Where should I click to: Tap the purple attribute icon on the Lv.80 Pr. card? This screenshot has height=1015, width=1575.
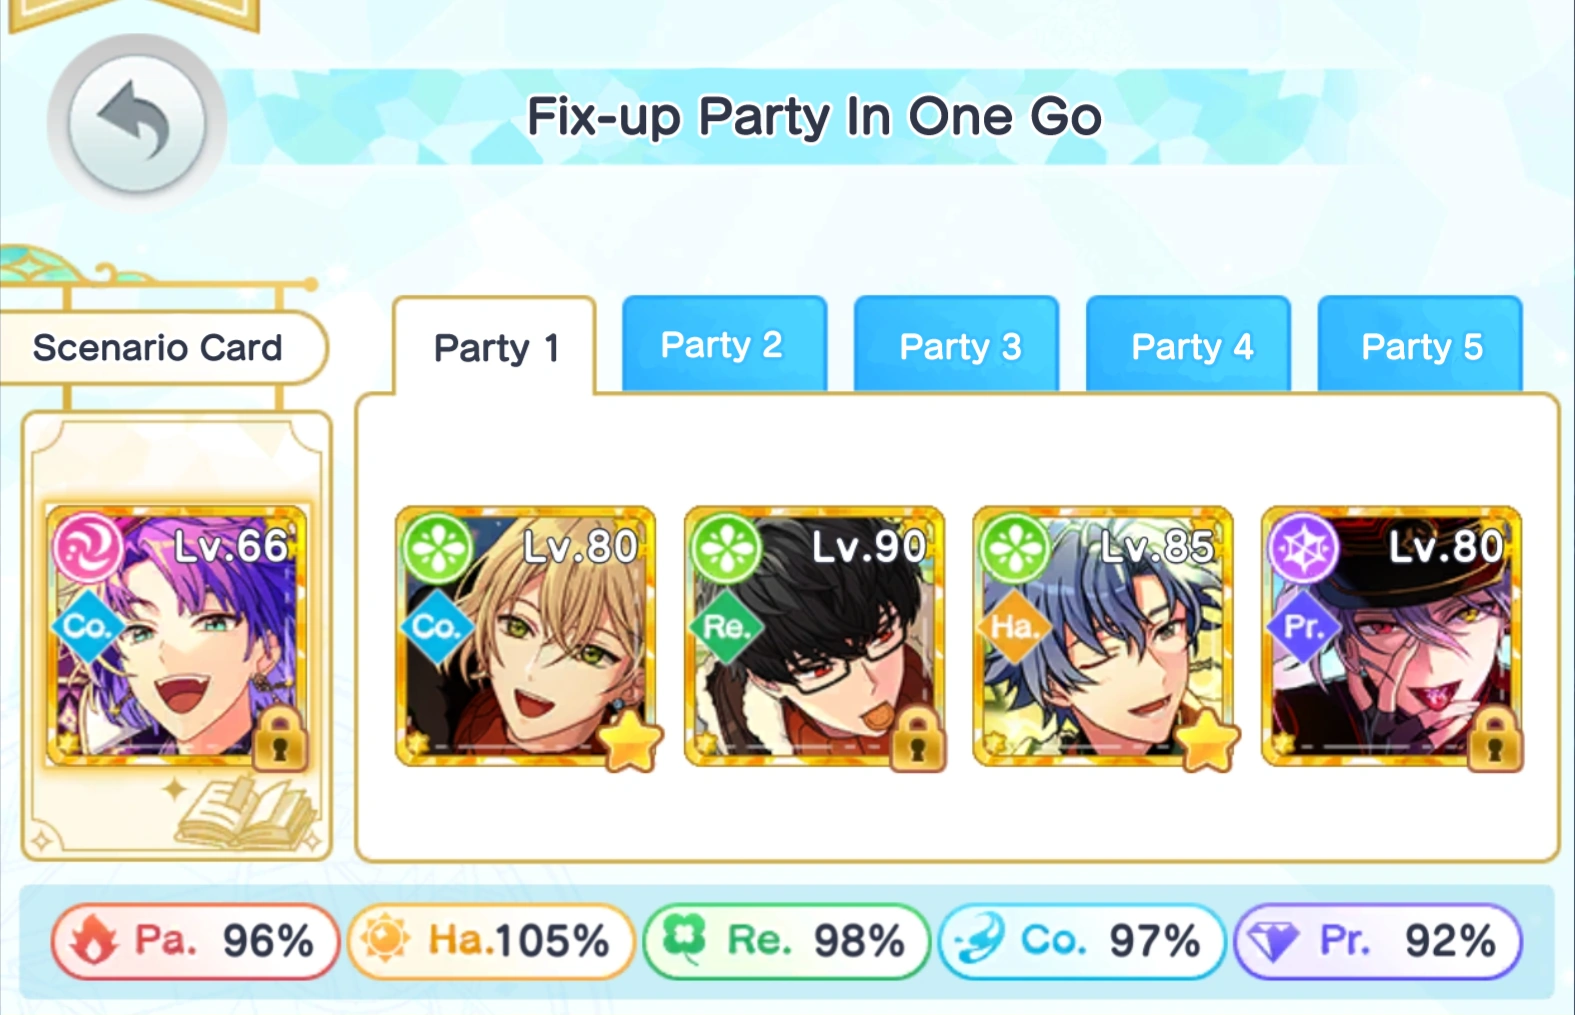pos(1303,548)
